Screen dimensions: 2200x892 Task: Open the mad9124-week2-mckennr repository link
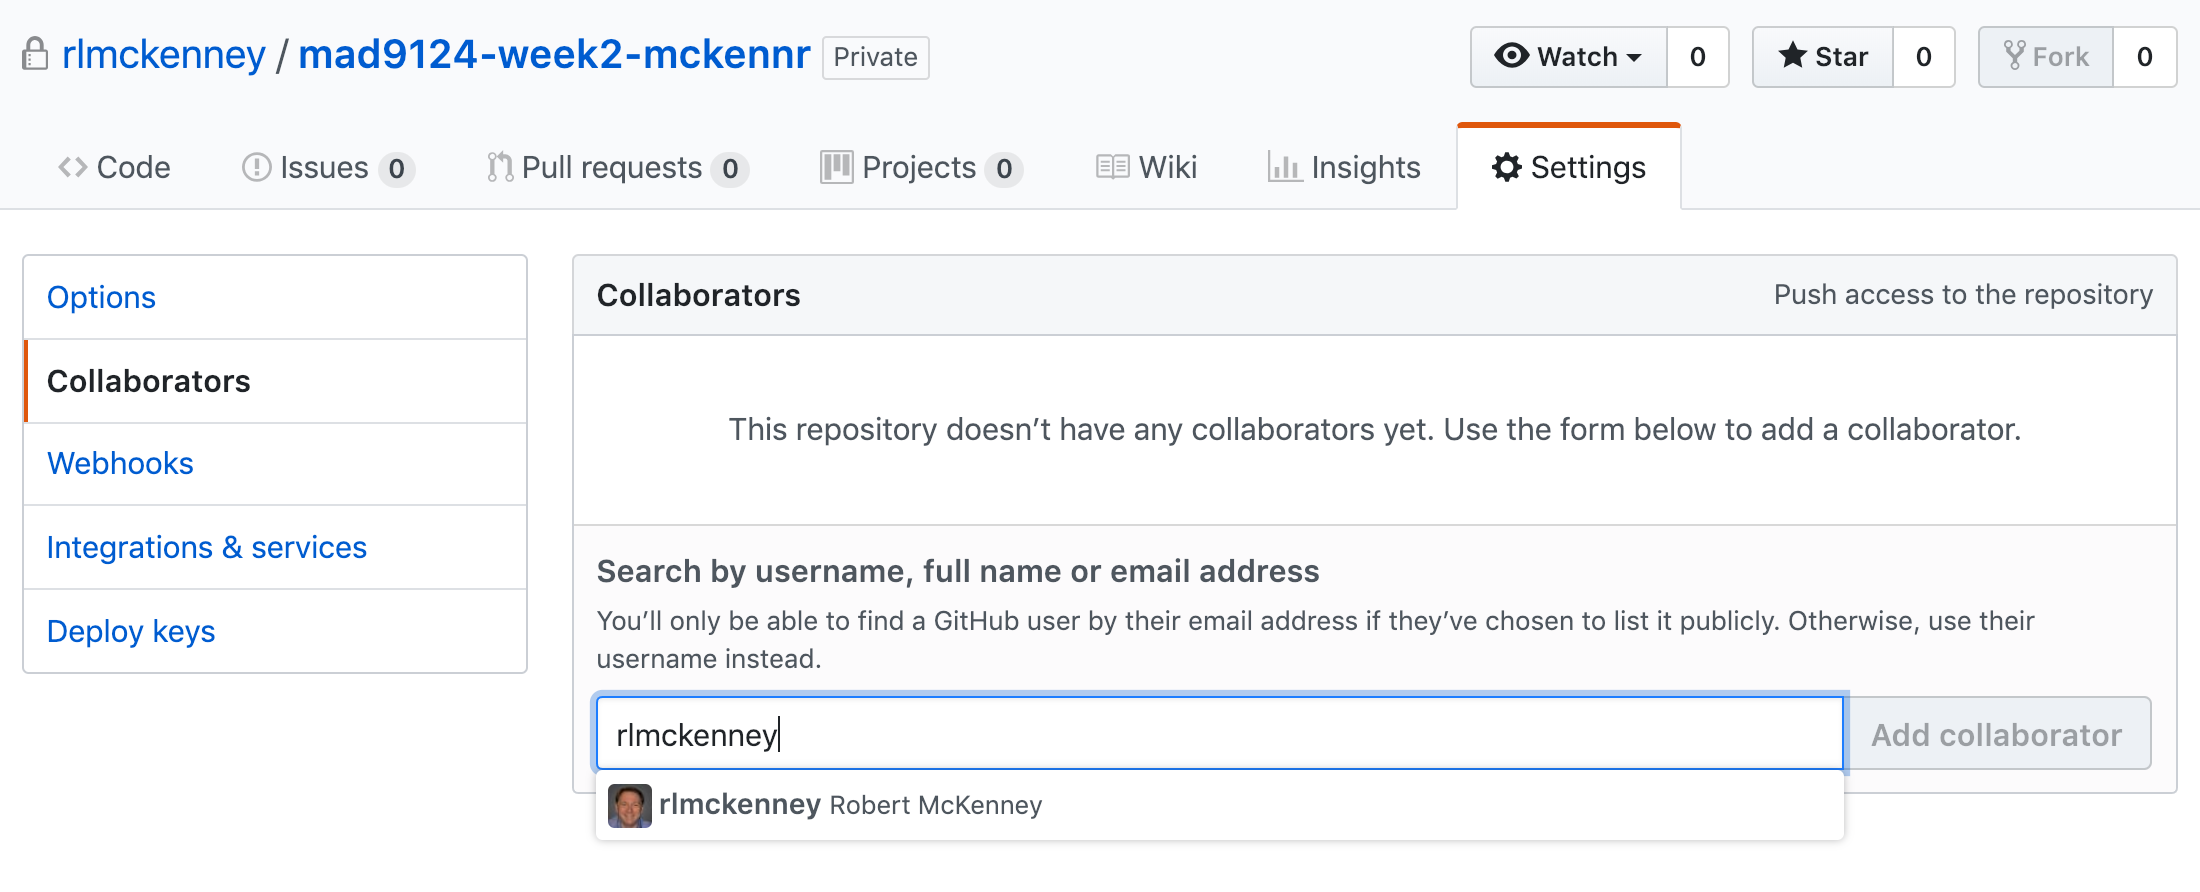tap(554, 54)
